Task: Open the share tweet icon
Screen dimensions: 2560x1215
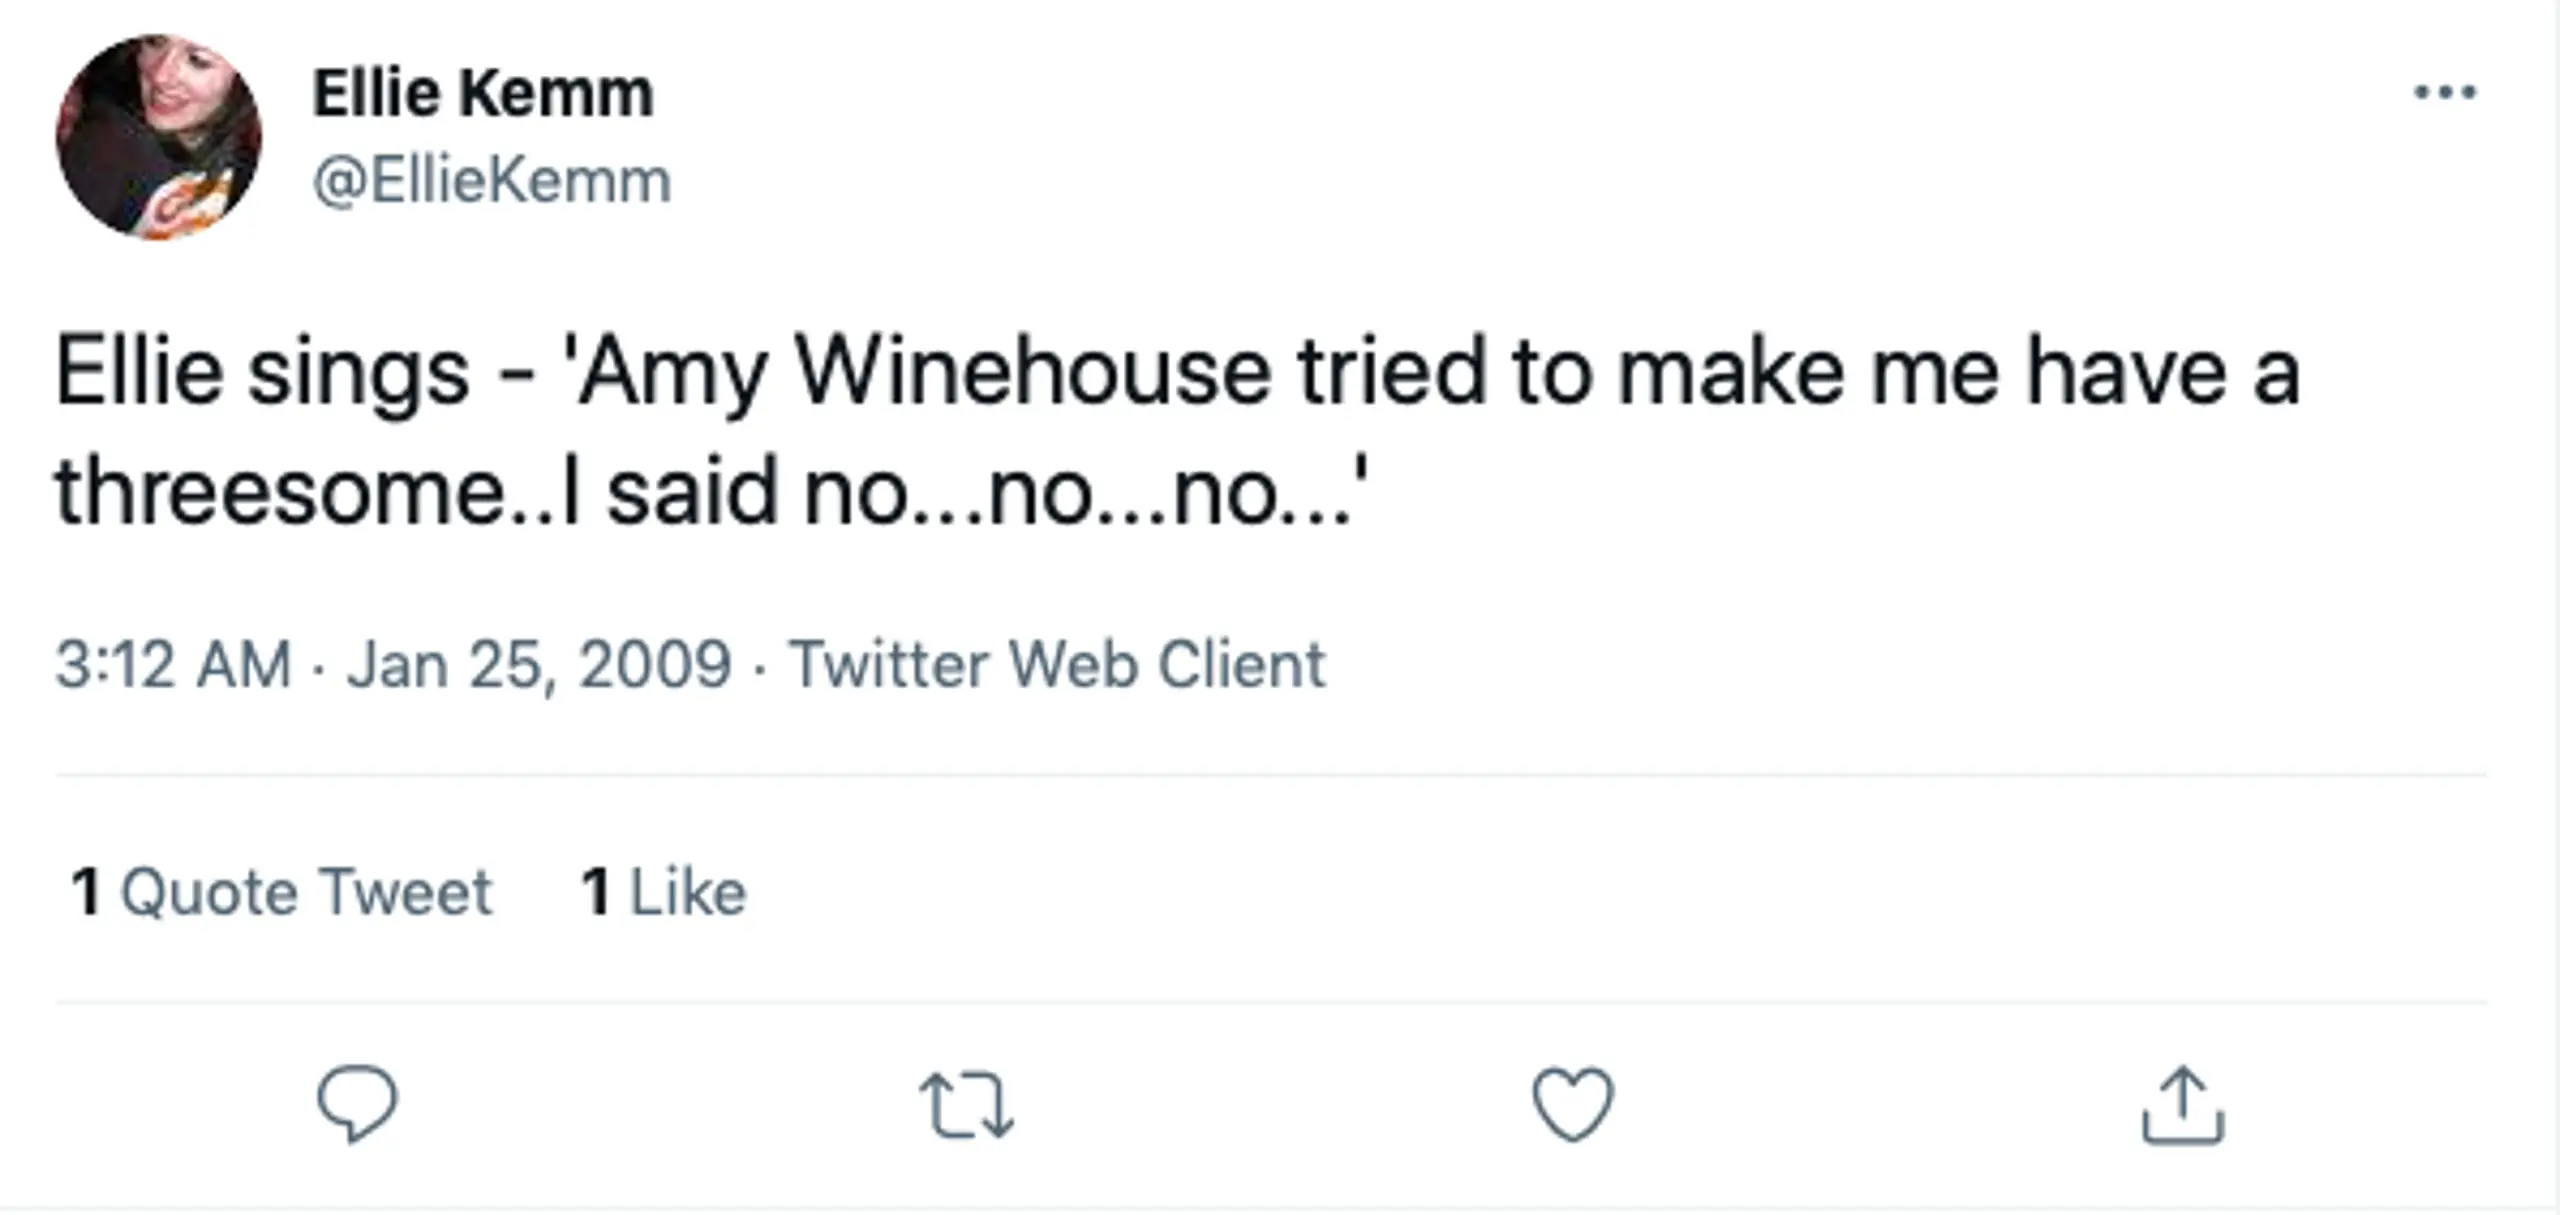Action: point(2182,1105)
